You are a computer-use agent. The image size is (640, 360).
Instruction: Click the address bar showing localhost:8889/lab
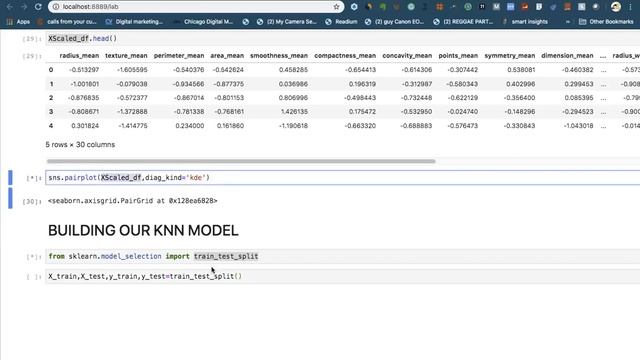click(196, 7)
